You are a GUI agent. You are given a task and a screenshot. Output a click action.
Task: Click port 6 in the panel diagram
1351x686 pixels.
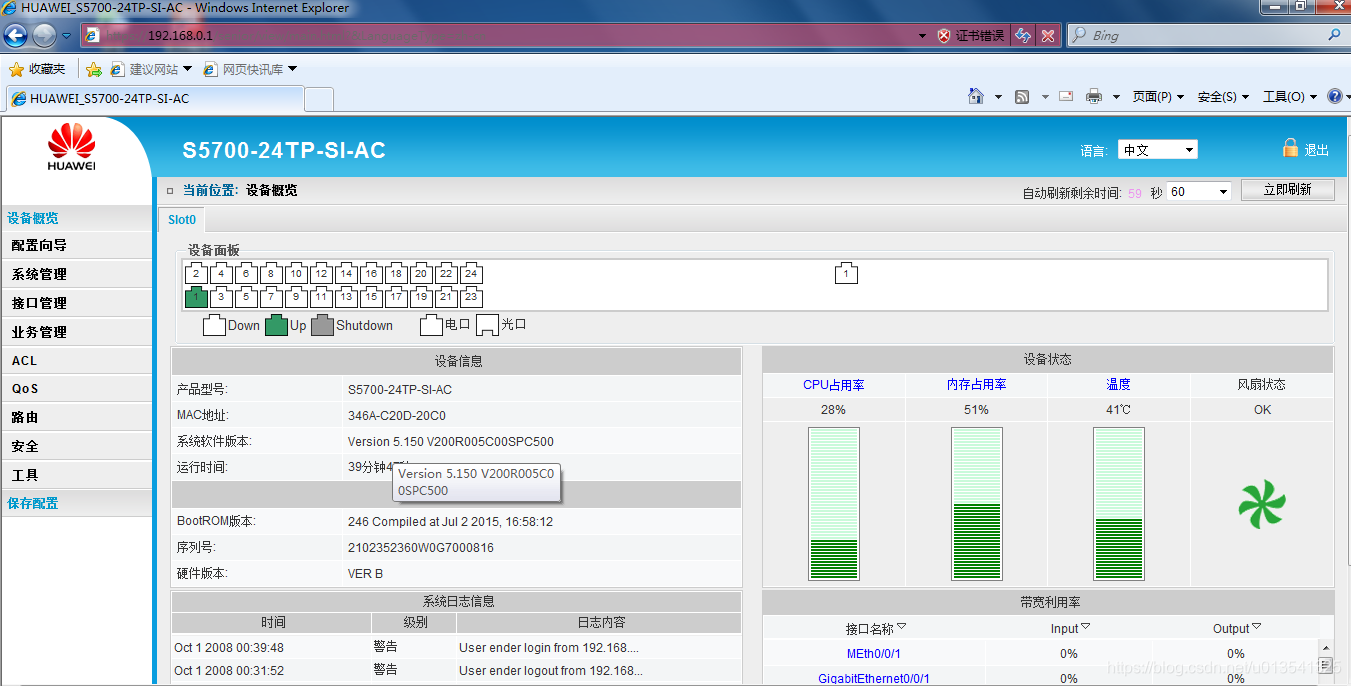(246, 274)
